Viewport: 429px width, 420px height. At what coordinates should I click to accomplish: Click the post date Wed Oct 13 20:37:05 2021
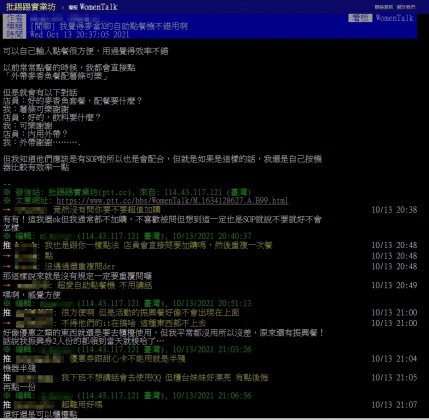(79, 34)
